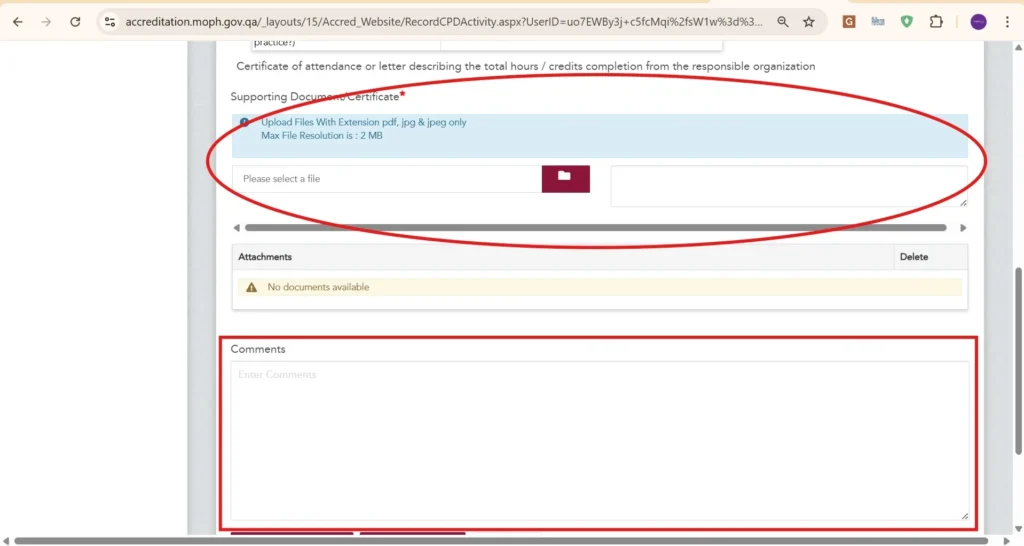1024x546 pixels.
Task: Open the purple profile avatar
Action: point(978,22)
